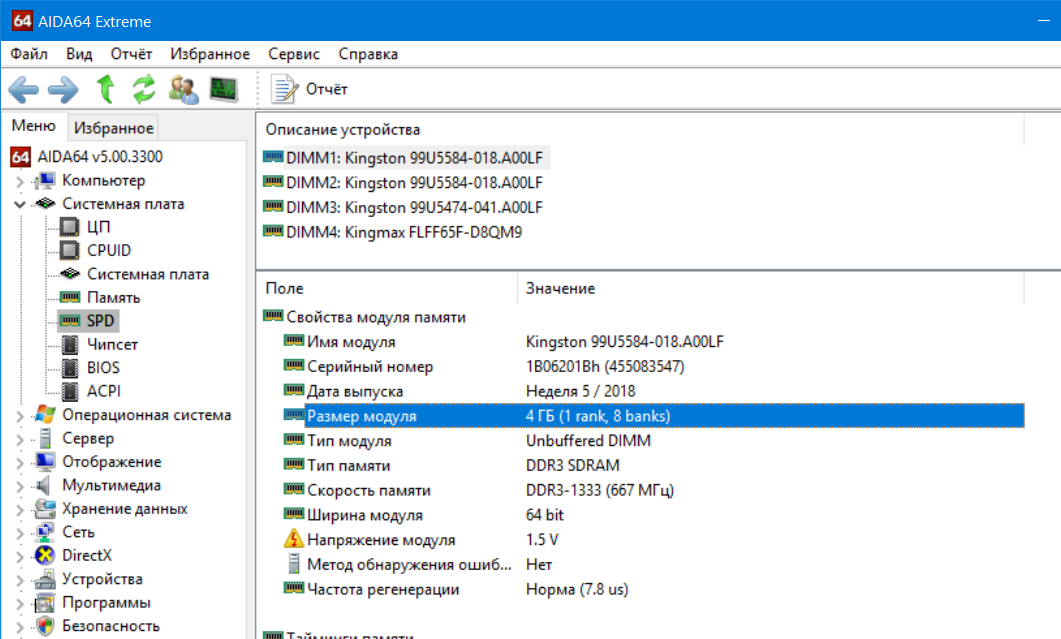Click the Компьютер icon in the tree
Screen dimensions: 1061x639
[45, 181]
